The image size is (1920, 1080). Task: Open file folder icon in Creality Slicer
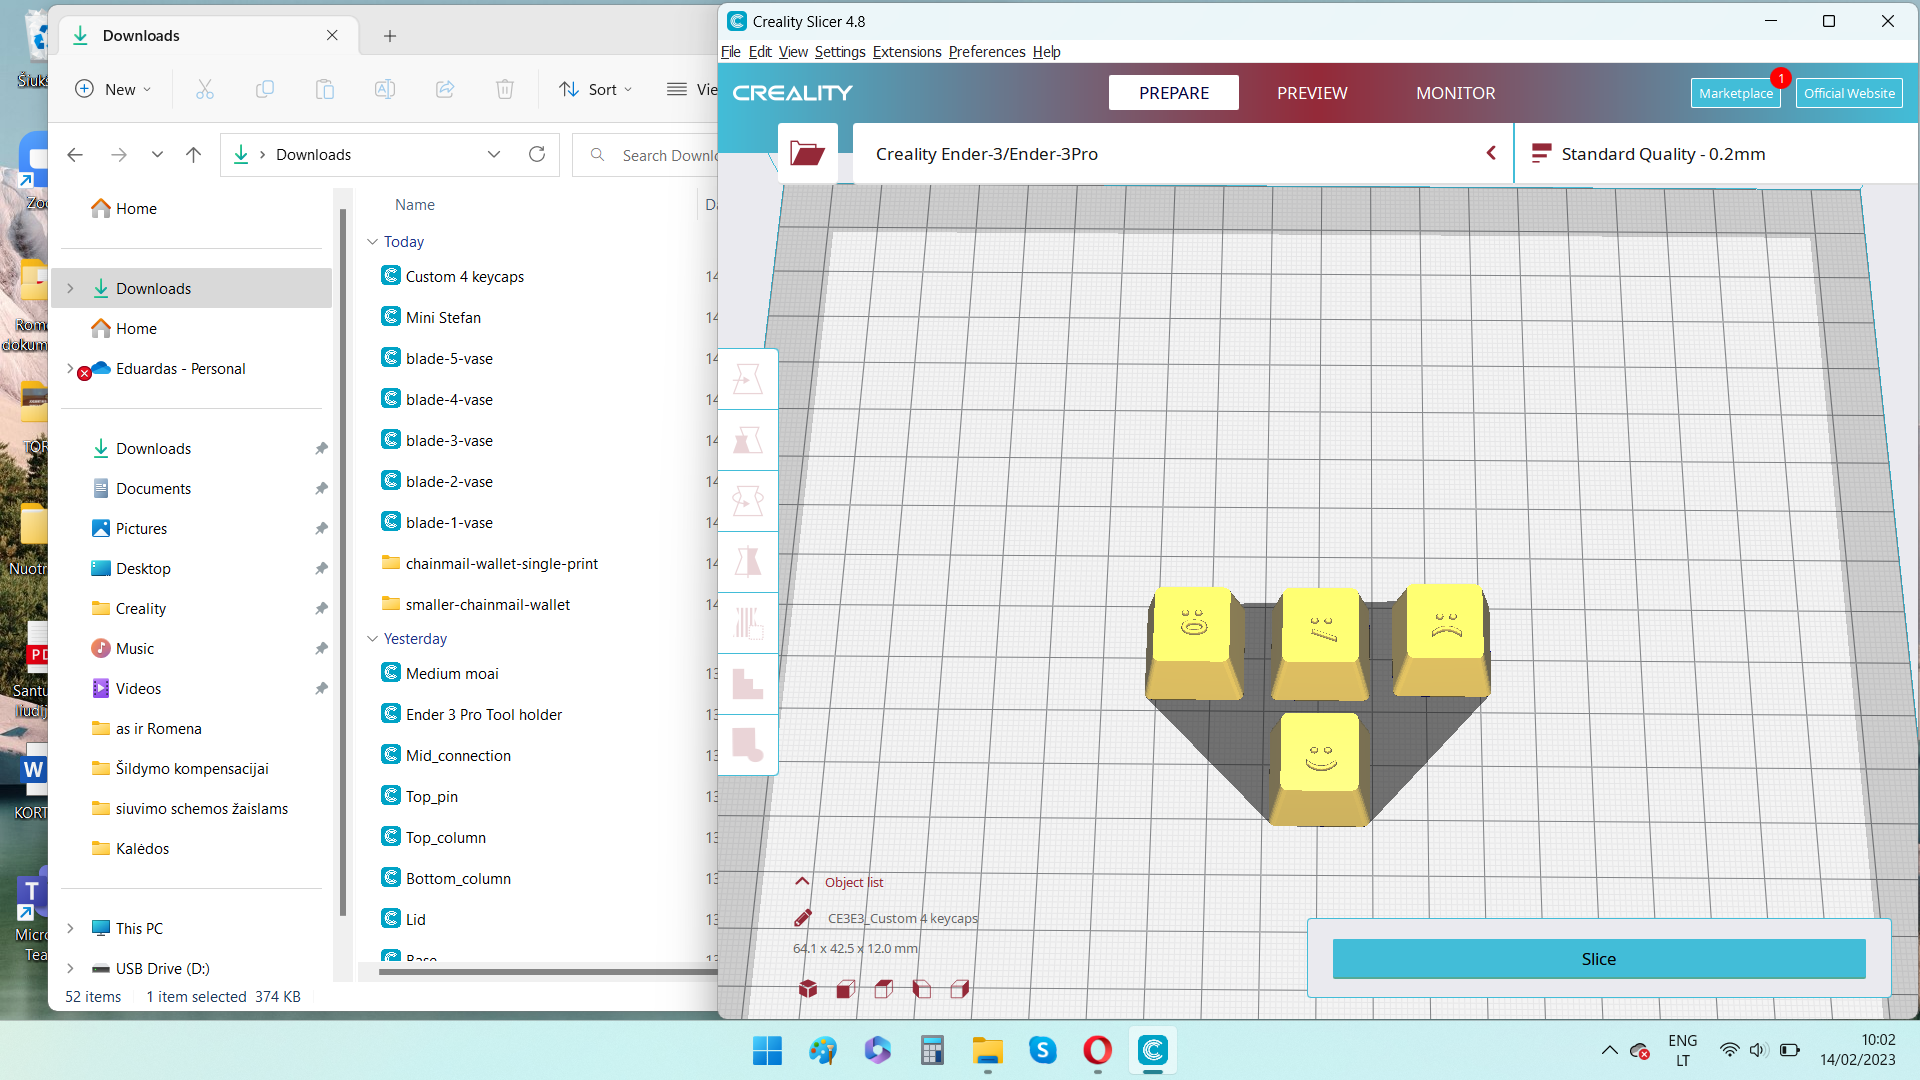click(807, 153)
